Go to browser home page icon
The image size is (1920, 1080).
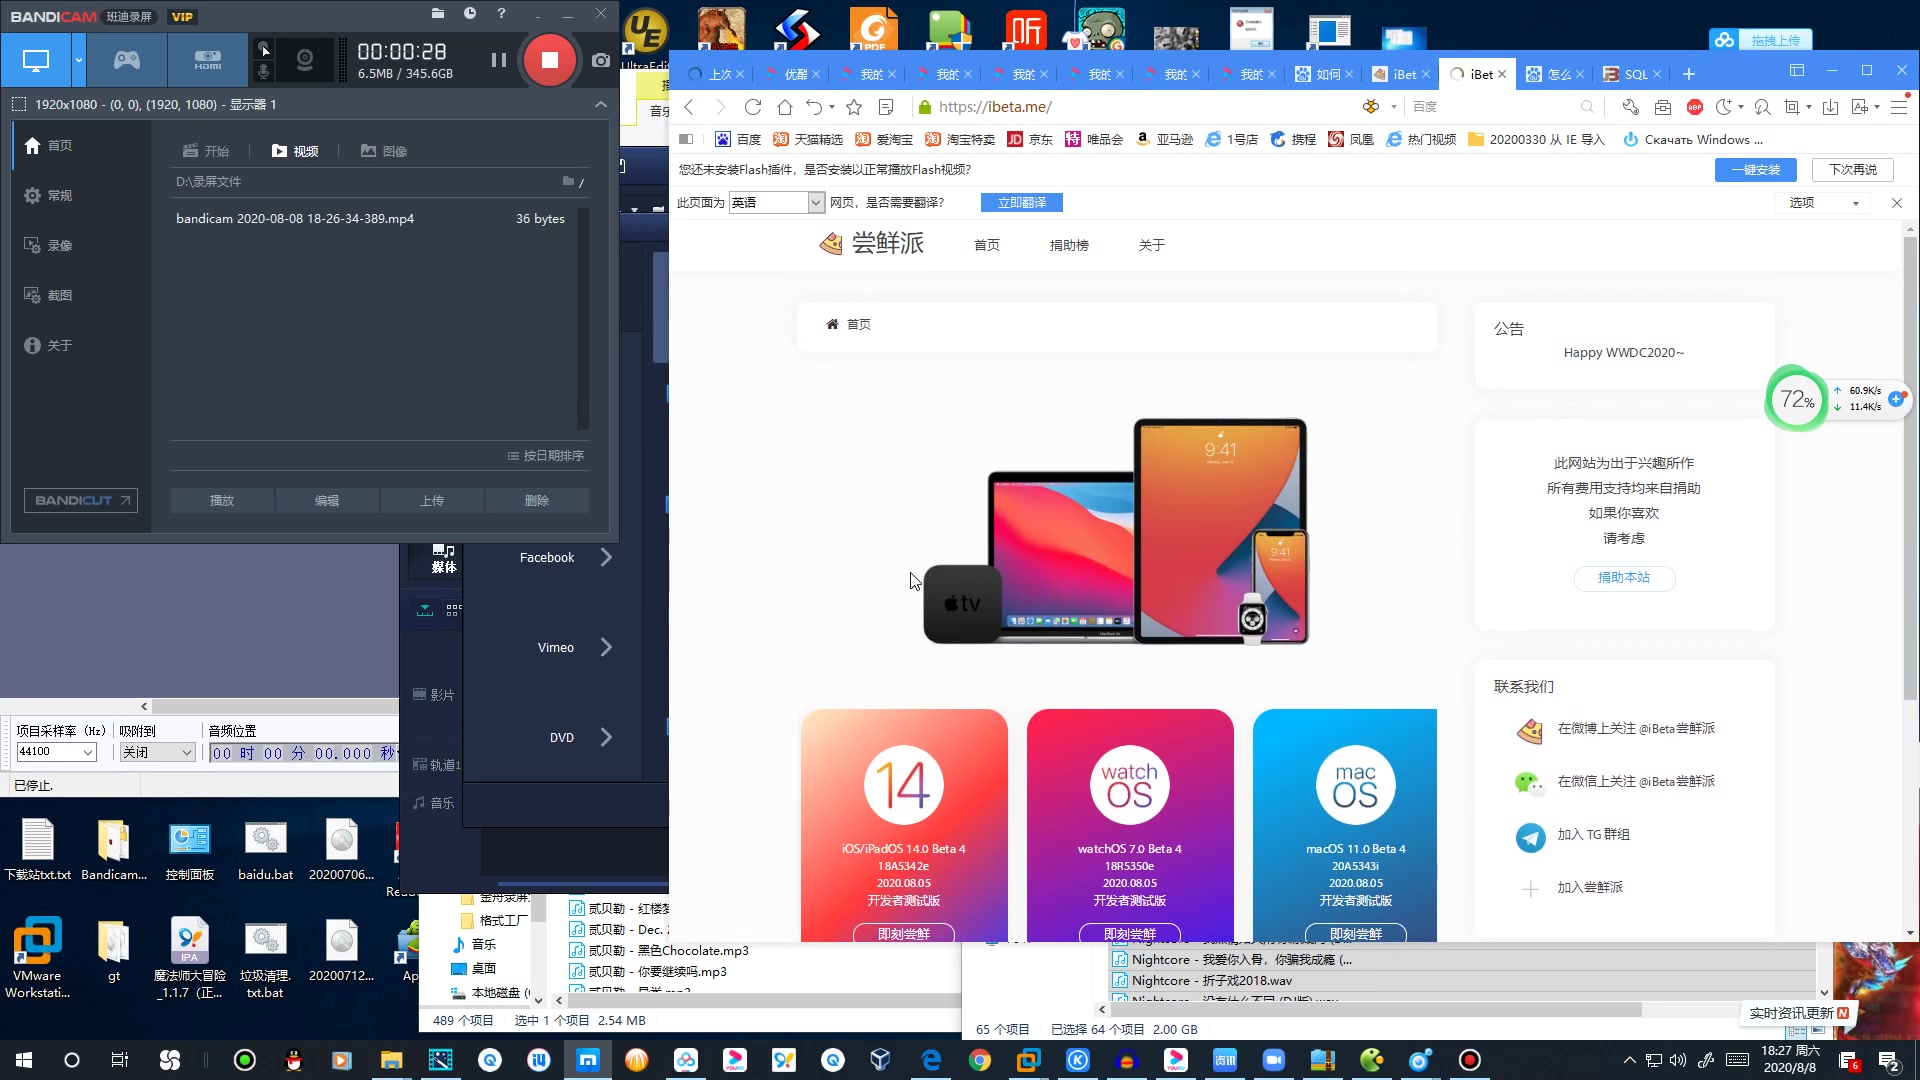785,107
